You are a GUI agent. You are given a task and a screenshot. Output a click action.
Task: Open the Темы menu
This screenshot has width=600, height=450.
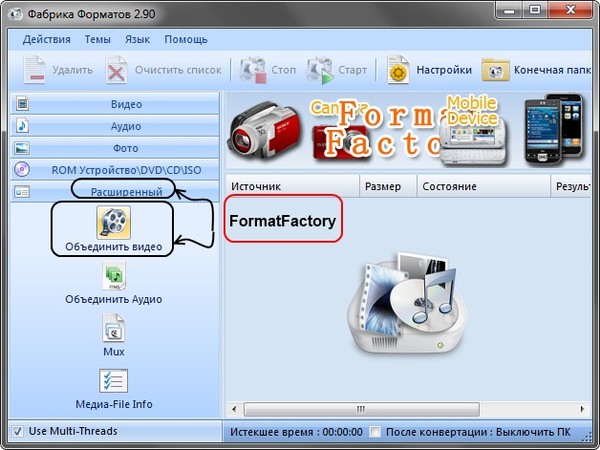click(x=98, y=39)
